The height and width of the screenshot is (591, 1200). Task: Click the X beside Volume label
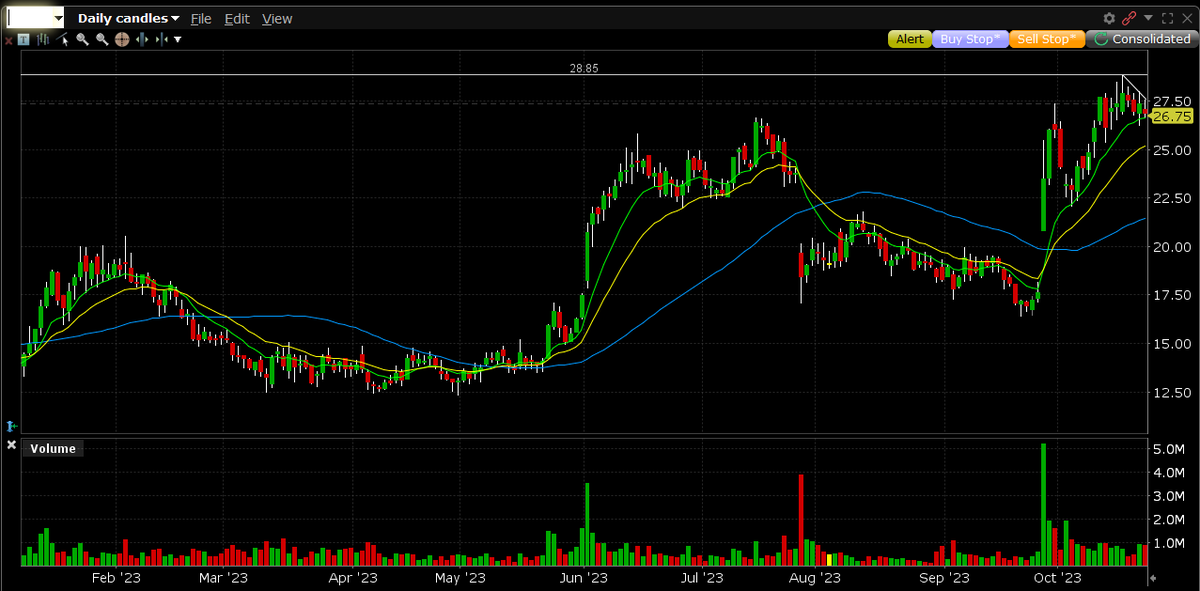[x=11, y=443]
